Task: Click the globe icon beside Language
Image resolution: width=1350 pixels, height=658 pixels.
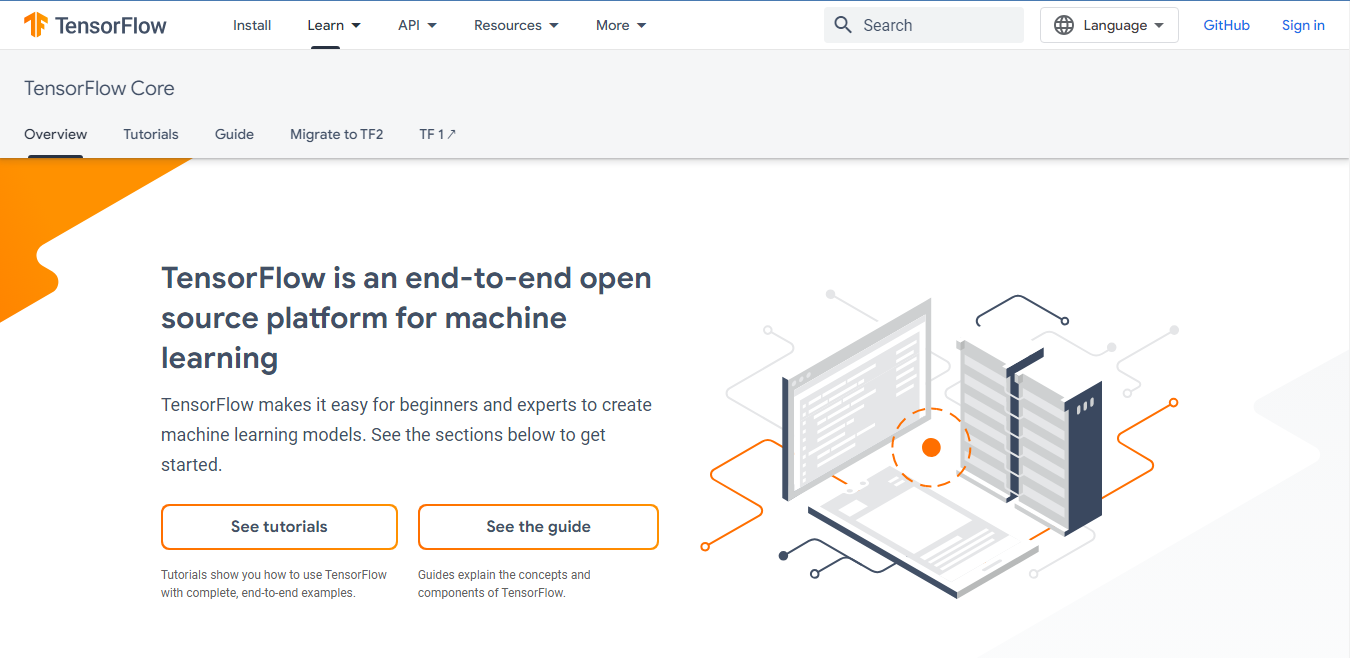Action: (x=1064, y=24)
